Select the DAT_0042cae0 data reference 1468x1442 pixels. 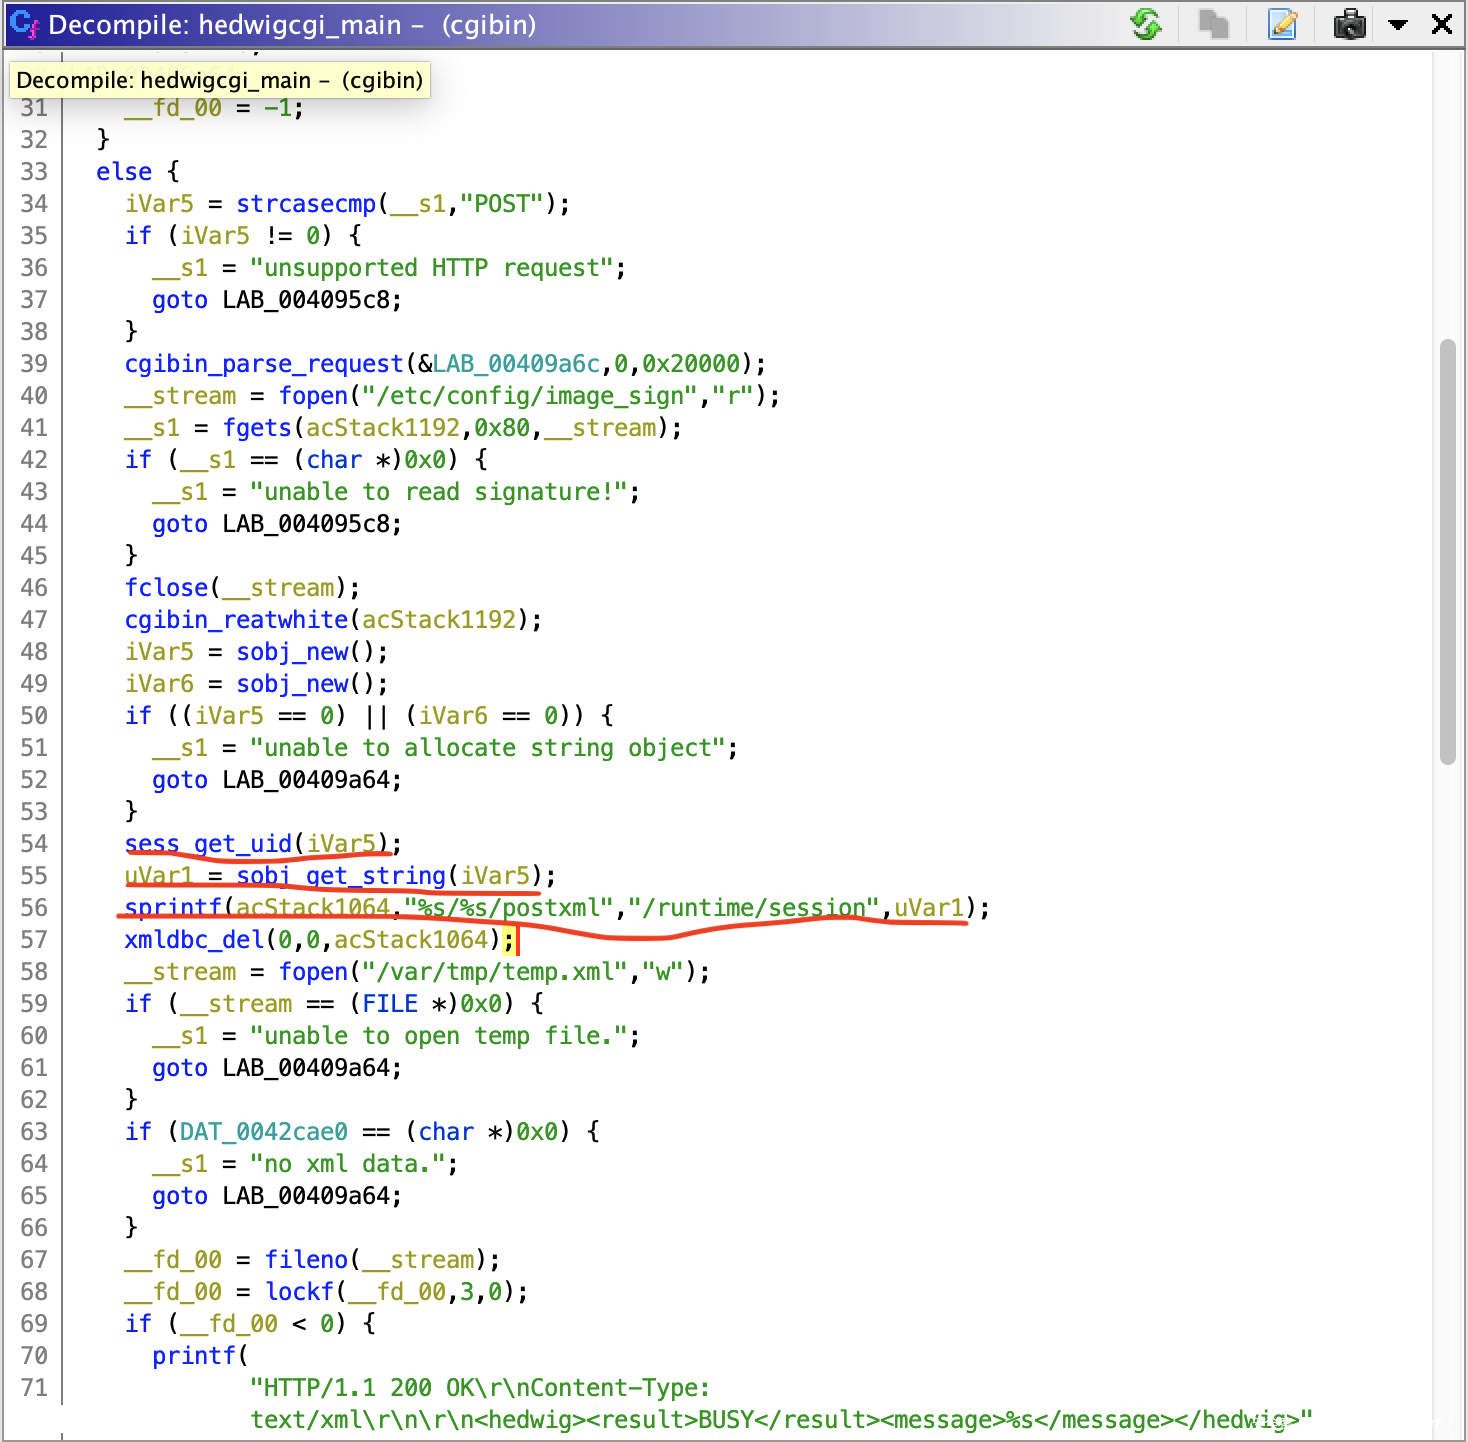pyautogui.click(x=264, y=1132)
